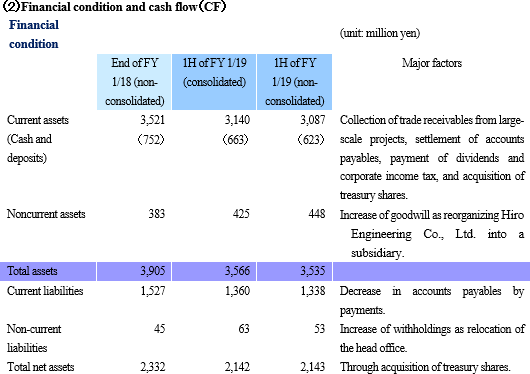The image size is (530, 374).
Task: Select the 'Total net assets' row label
Action: pos(41,367)
